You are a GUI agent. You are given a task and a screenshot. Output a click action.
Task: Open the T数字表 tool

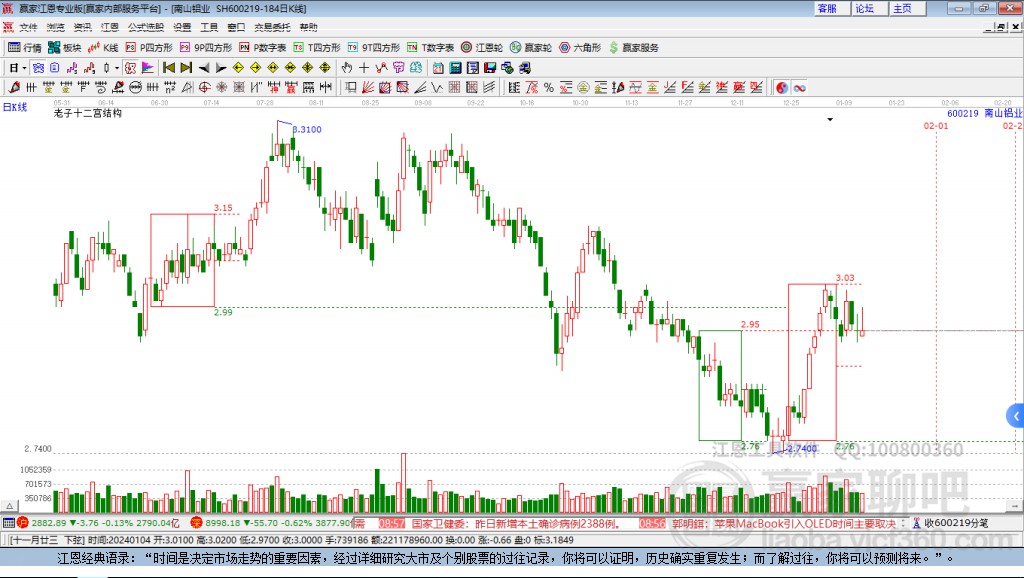point(430,48)
